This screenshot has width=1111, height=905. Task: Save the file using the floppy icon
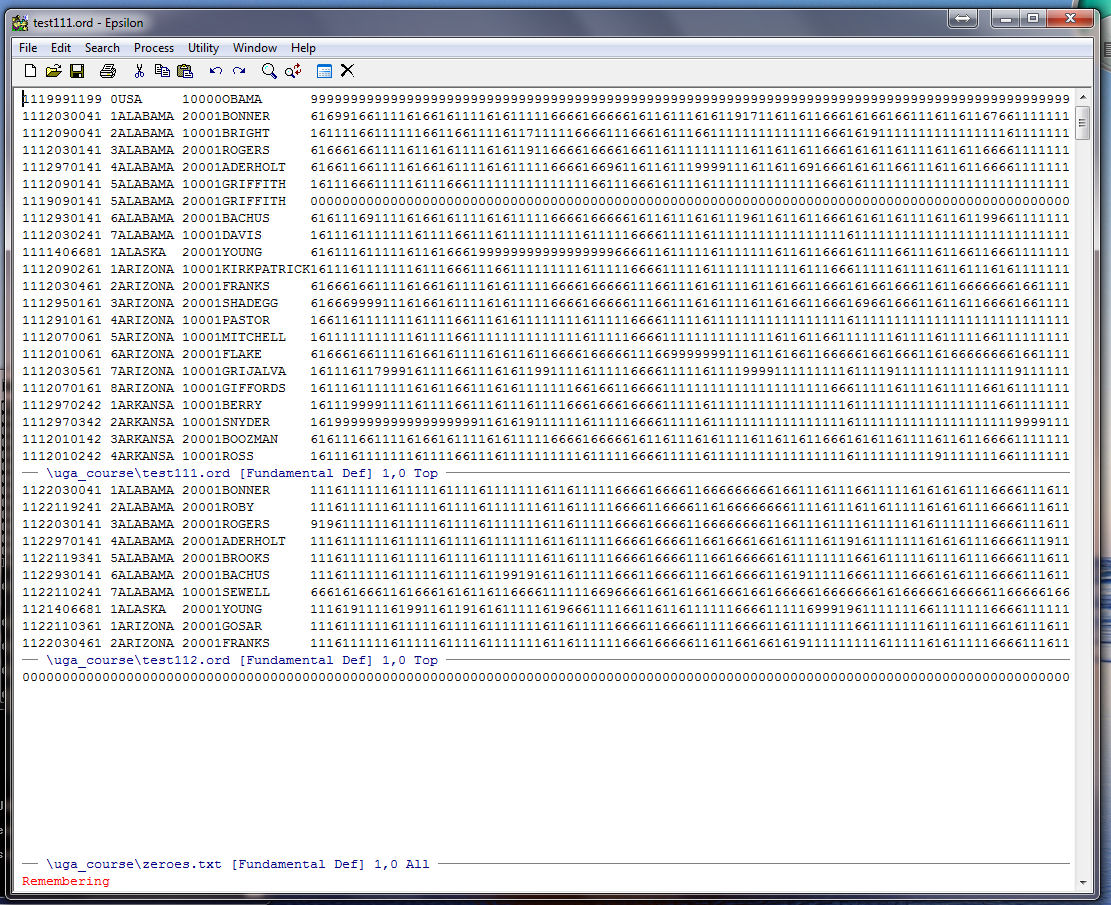(77, 71)
